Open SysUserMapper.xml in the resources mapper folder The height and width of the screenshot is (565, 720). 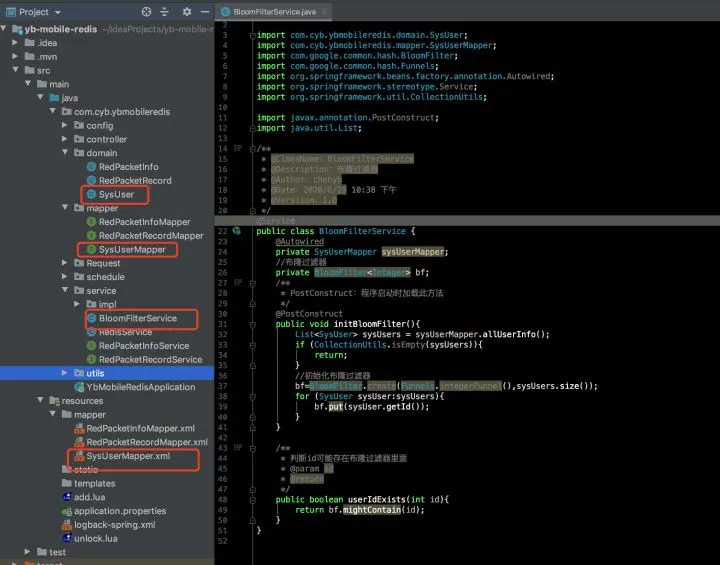click(128, 456)
